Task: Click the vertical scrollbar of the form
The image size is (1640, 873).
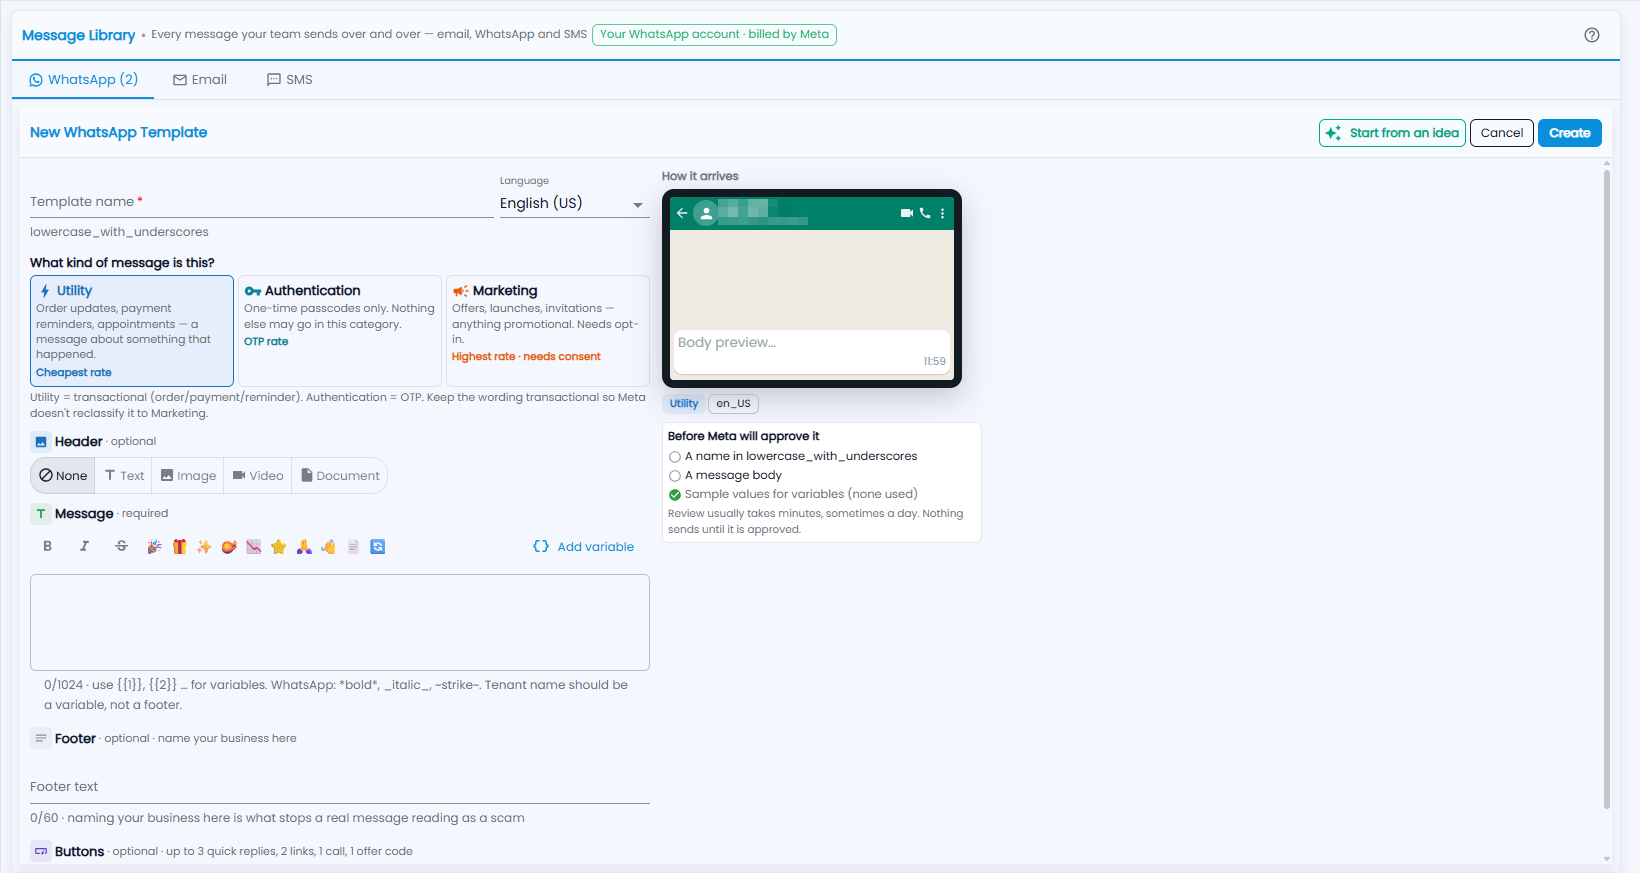Action: (x=1607, y=490)
